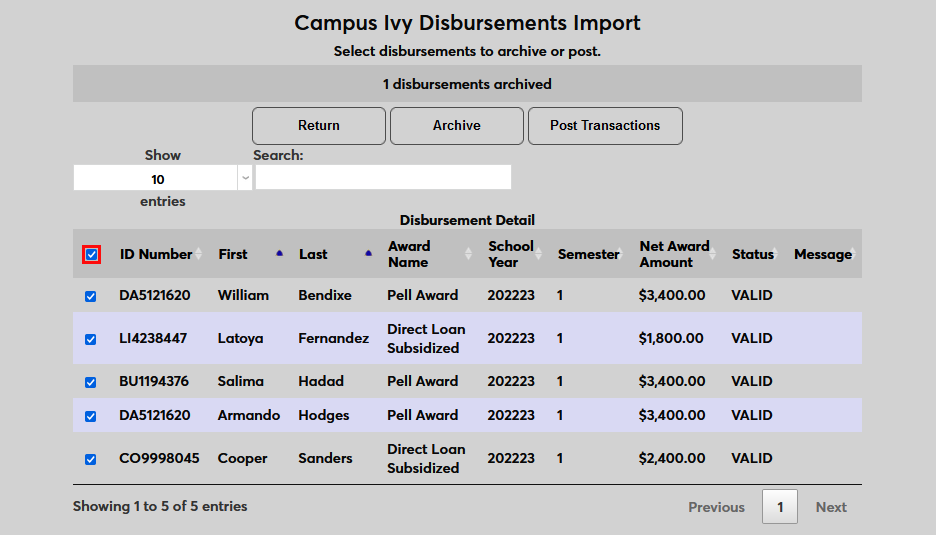Click the Previous page link
The width and height of the screenshot is (936, 535).
(x=716, y=507)
